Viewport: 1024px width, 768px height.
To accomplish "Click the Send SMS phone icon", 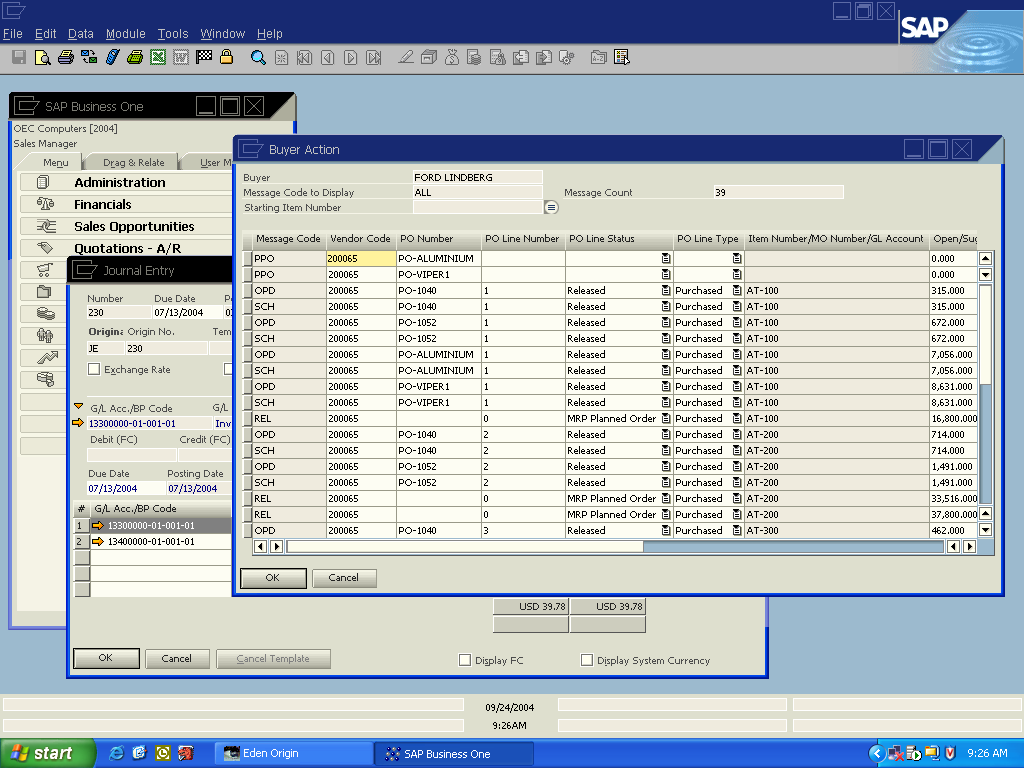I will tap(112, 57).
